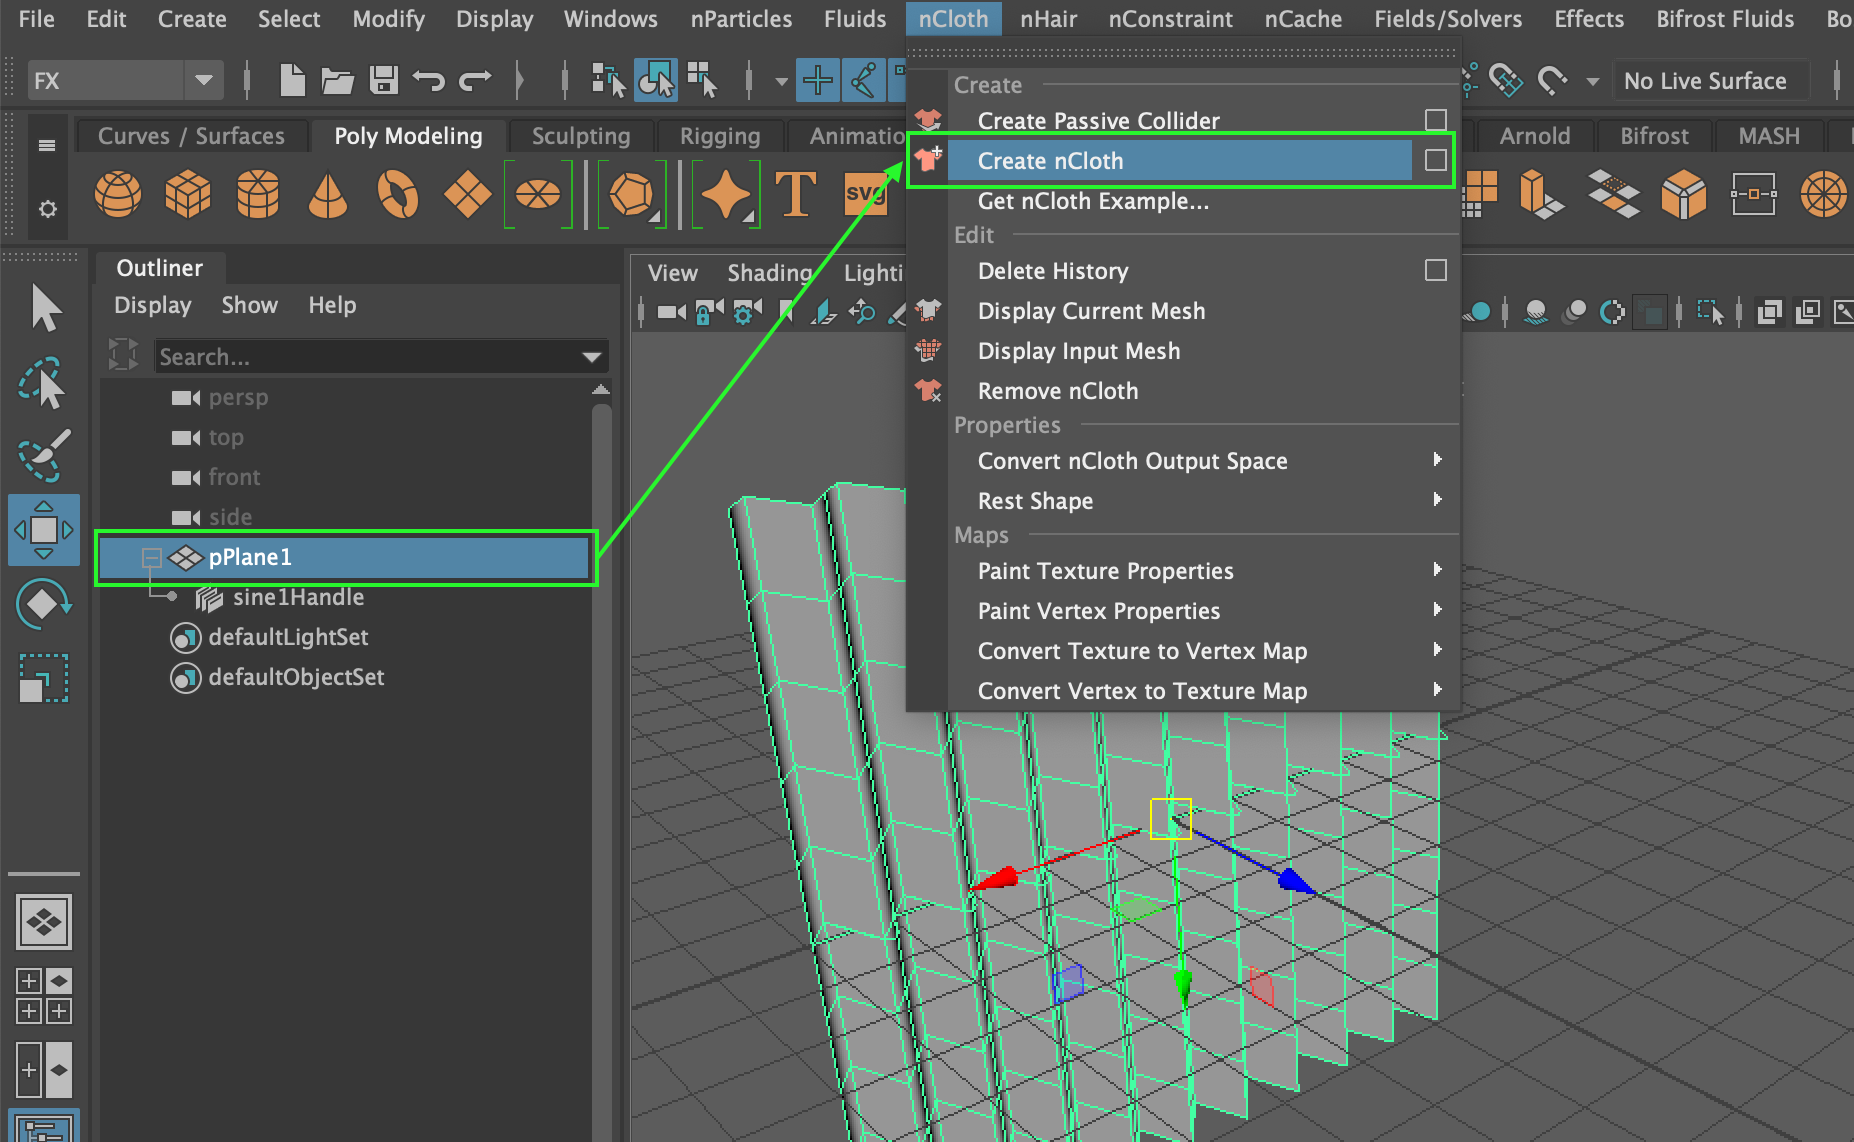The width and height of the screenshot is (1854, 1142).
Task: Switch to the Curves / Surfaces shelf tab
Action: pyautogui.click(x=191, y=136)
